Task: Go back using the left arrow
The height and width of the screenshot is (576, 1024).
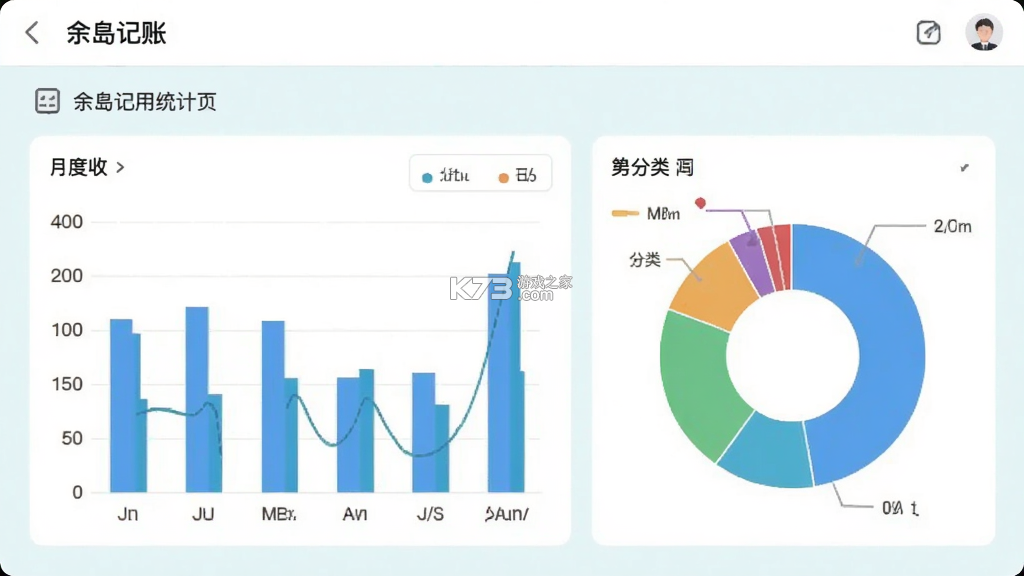Action: tap(32, 33)
